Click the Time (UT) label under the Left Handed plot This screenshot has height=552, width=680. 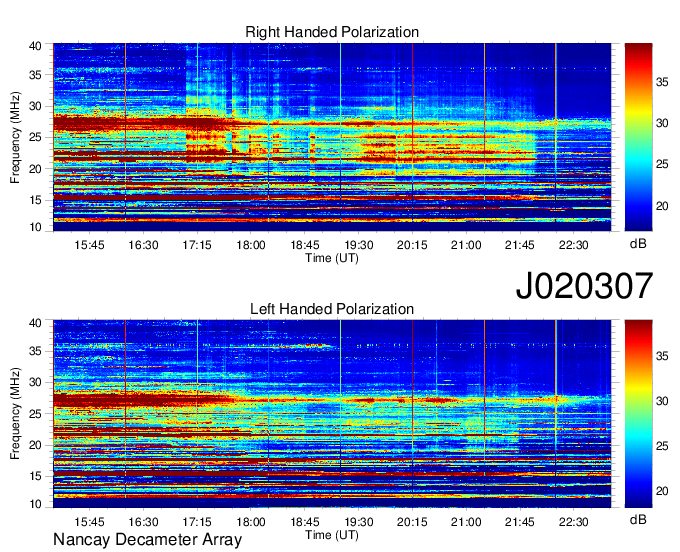tap(332, 535)
